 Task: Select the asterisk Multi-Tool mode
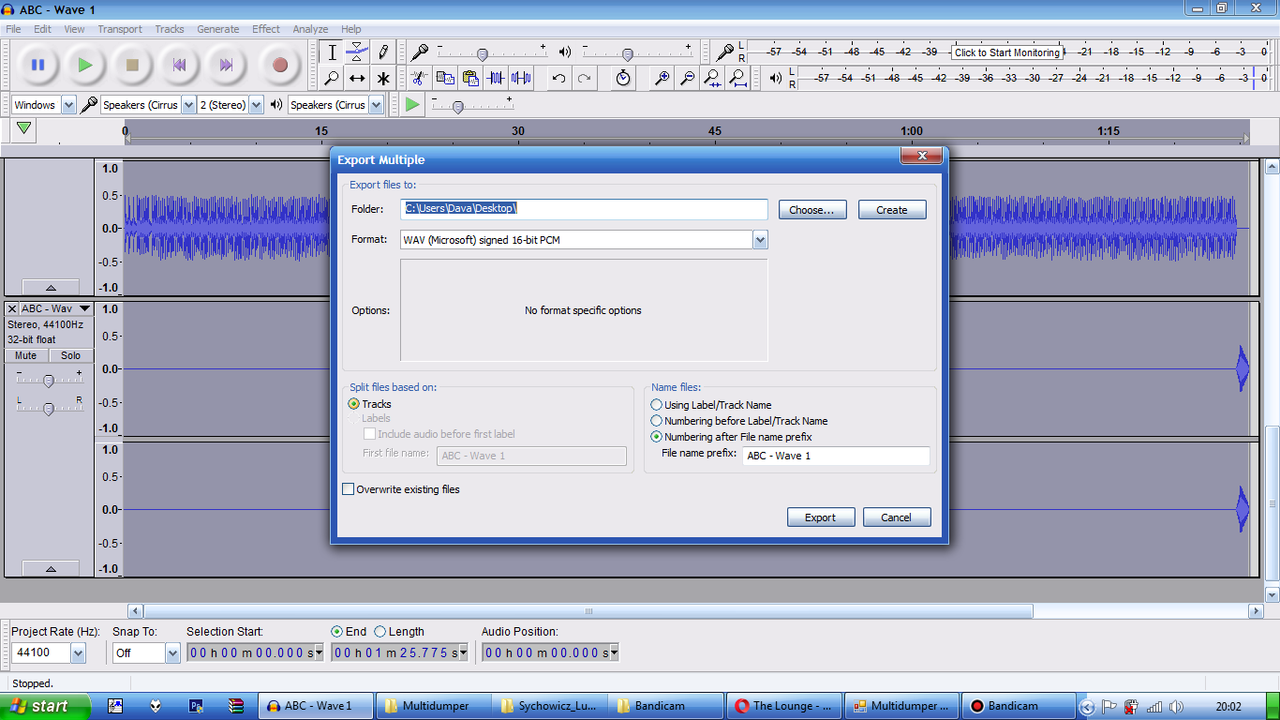click(x=382, y=78)
